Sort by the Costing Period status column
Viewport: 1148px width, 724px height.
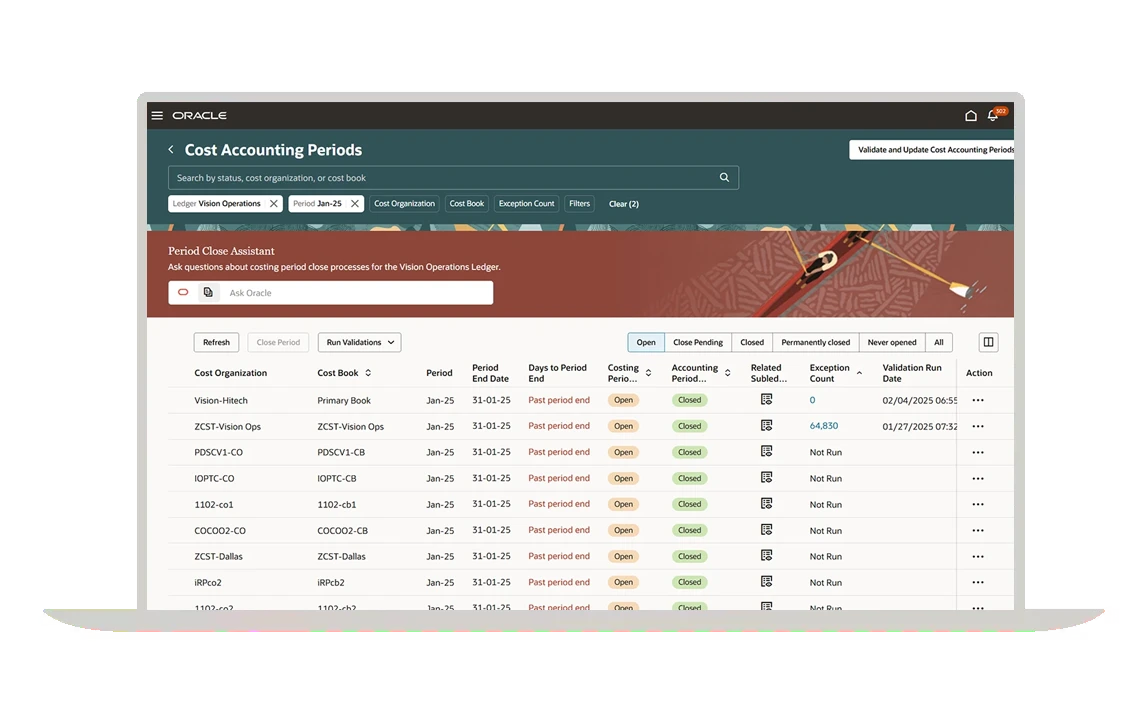pos(649,373)
